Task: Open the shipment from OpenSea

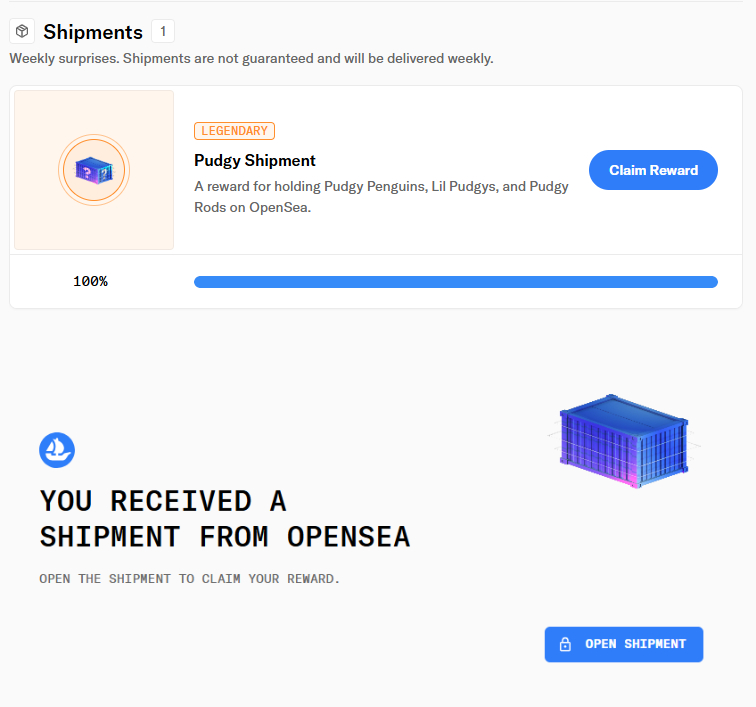Action: tap(624, 644)
